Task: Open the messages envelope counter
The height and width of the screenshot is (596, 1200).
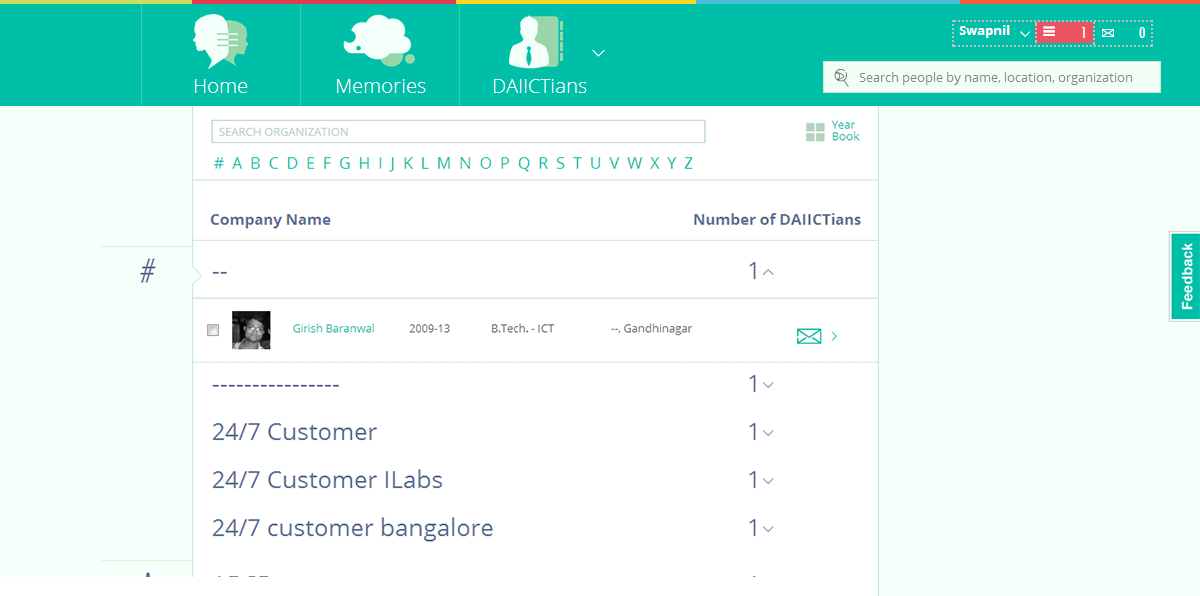Action: pos(1123,33)
